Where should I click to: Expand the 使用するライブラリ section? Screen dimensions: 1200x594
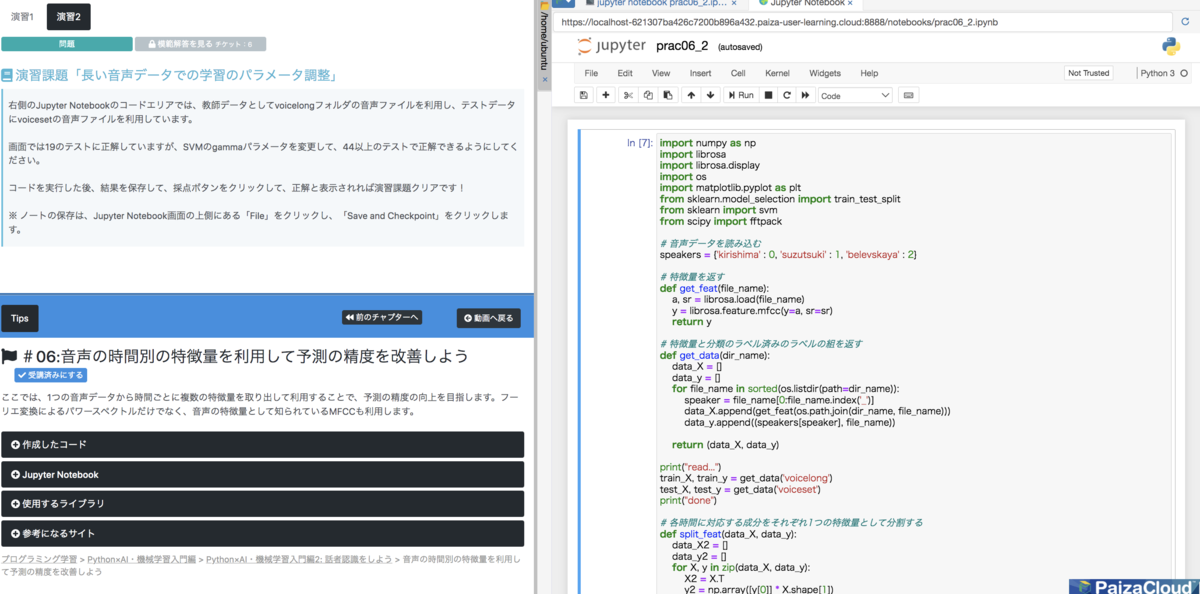(x=264, y=503)
